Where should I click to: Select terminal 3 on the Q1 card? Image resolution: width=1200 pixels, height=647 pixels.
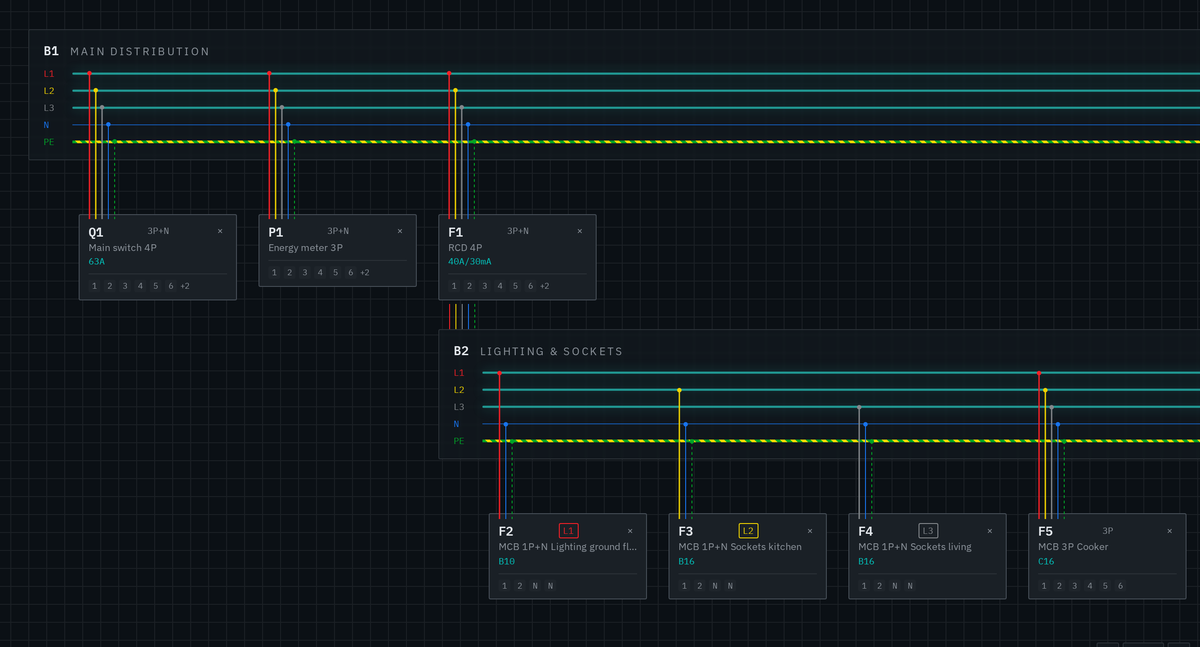pyautogui.click(x=125, y=286)
